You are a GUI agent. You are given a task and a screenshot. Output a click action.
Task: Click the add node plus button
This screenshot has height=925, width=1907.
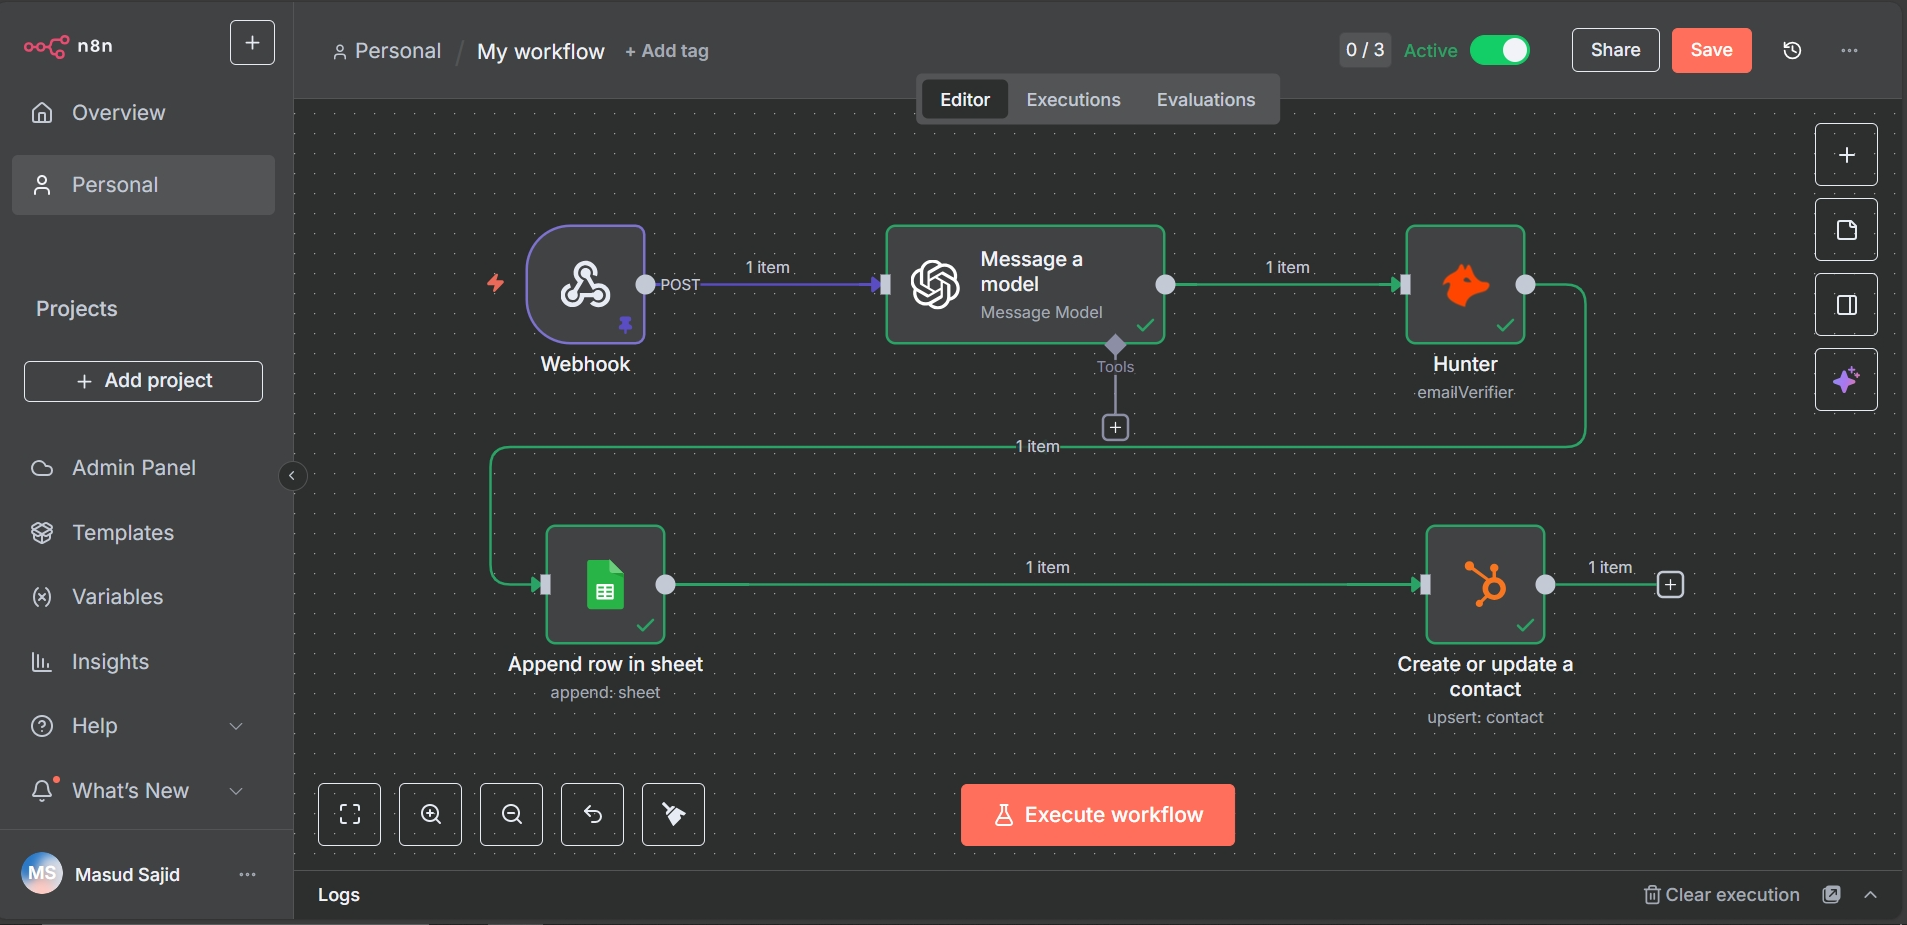pyautogui.click(x=1847, y=155)
